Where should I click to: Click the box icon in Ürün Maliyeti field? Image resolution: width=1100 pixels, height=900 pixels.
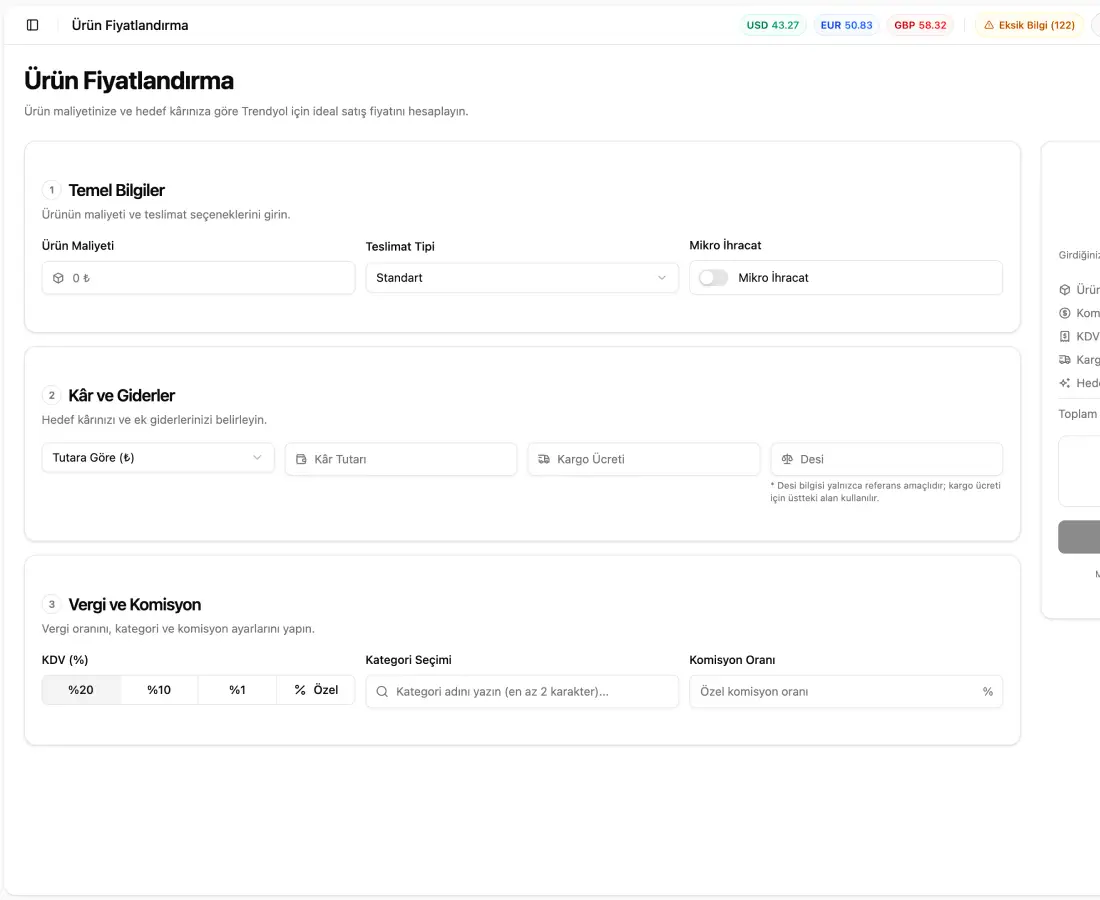point(58,278)
